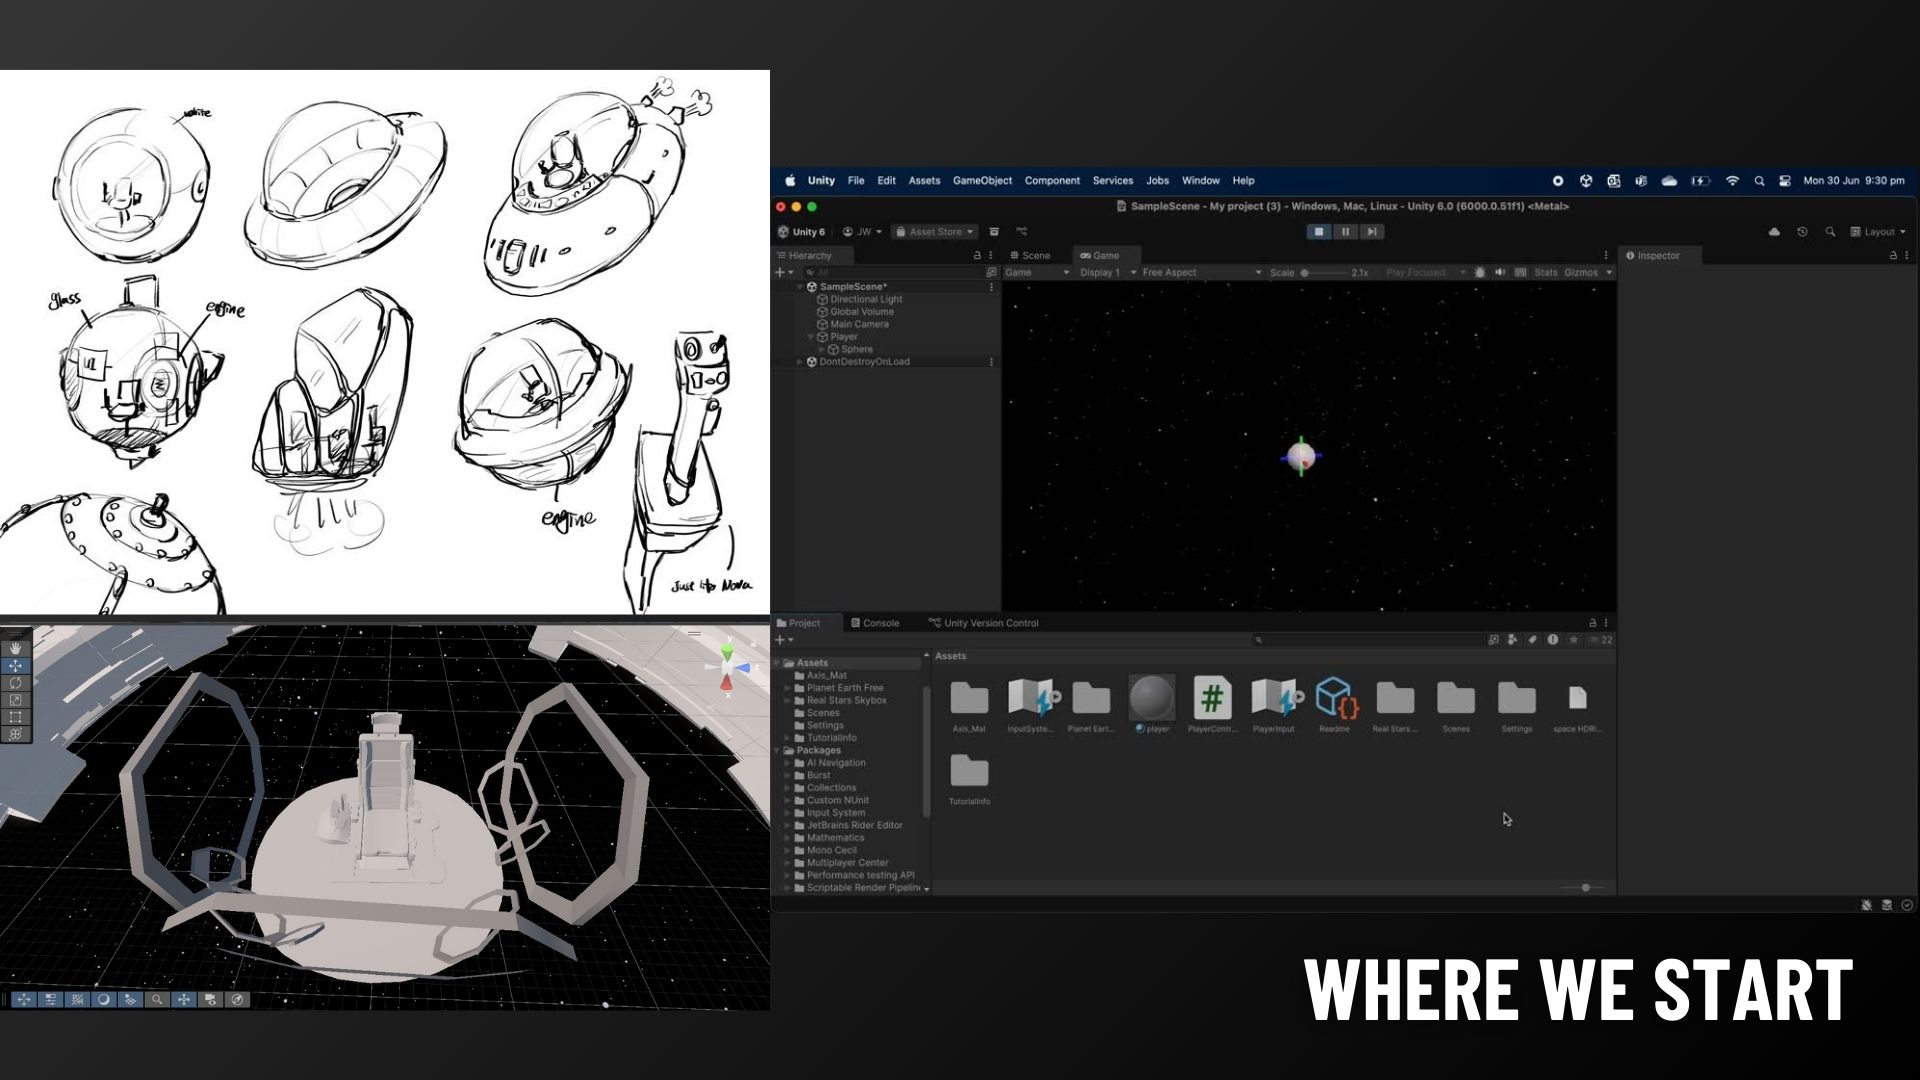Viewport: 1920px width, 1080px height.
Task: Collapse the Player object in Hierarchy
Action: click(811, 337)
